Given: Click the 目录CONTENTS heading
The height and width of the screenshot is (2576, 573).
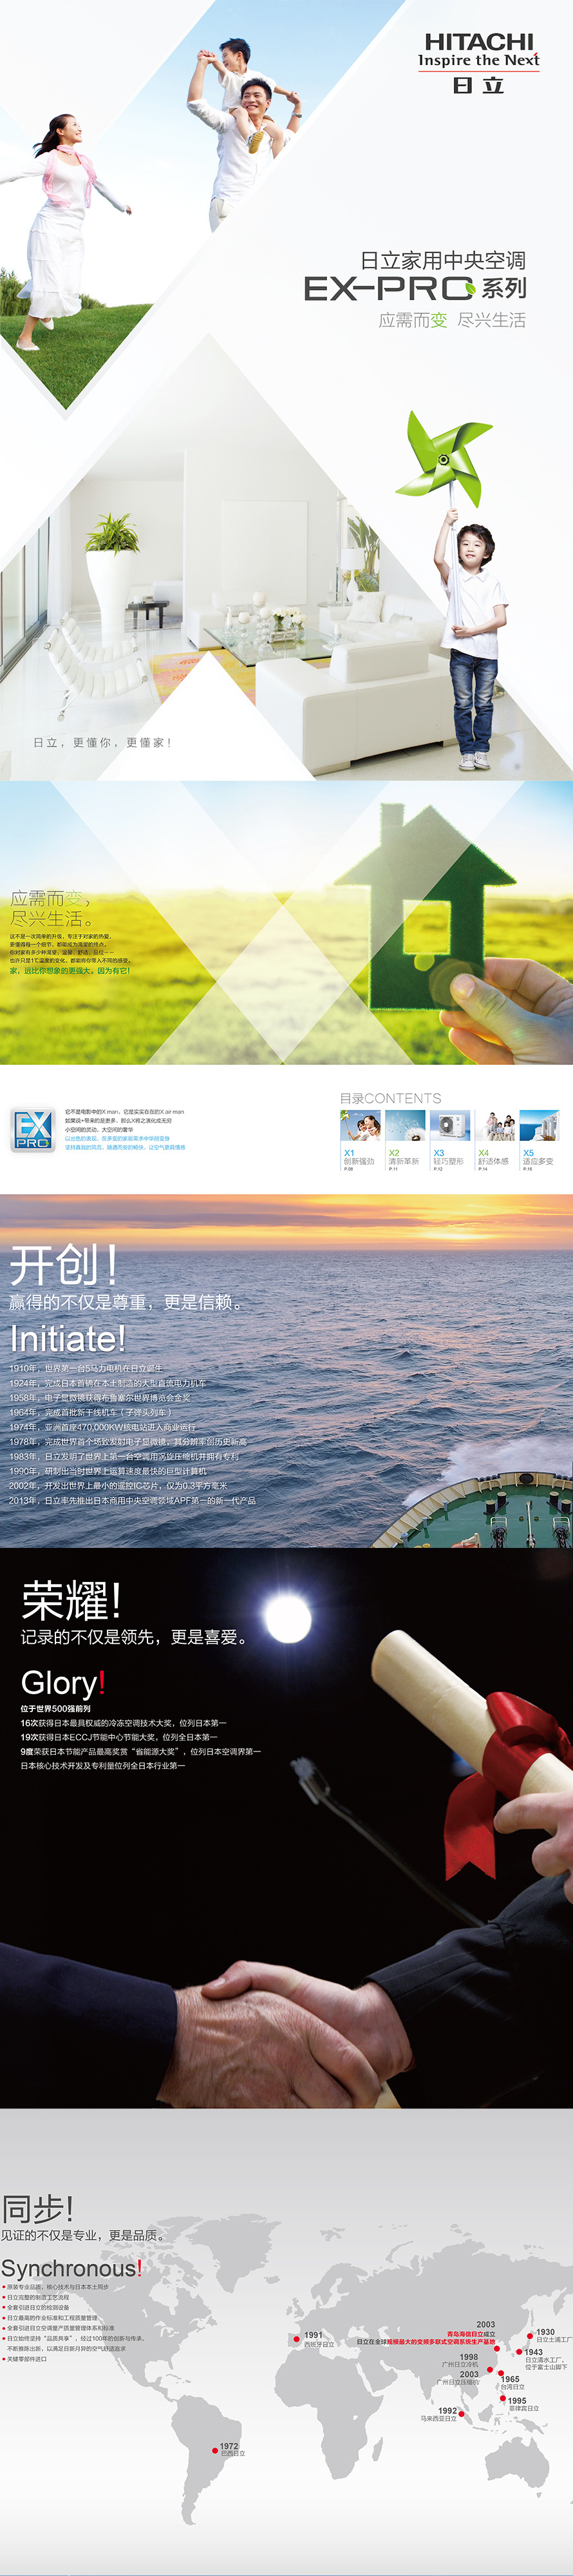Looking at the screenshot, I should pos(390,1098).
